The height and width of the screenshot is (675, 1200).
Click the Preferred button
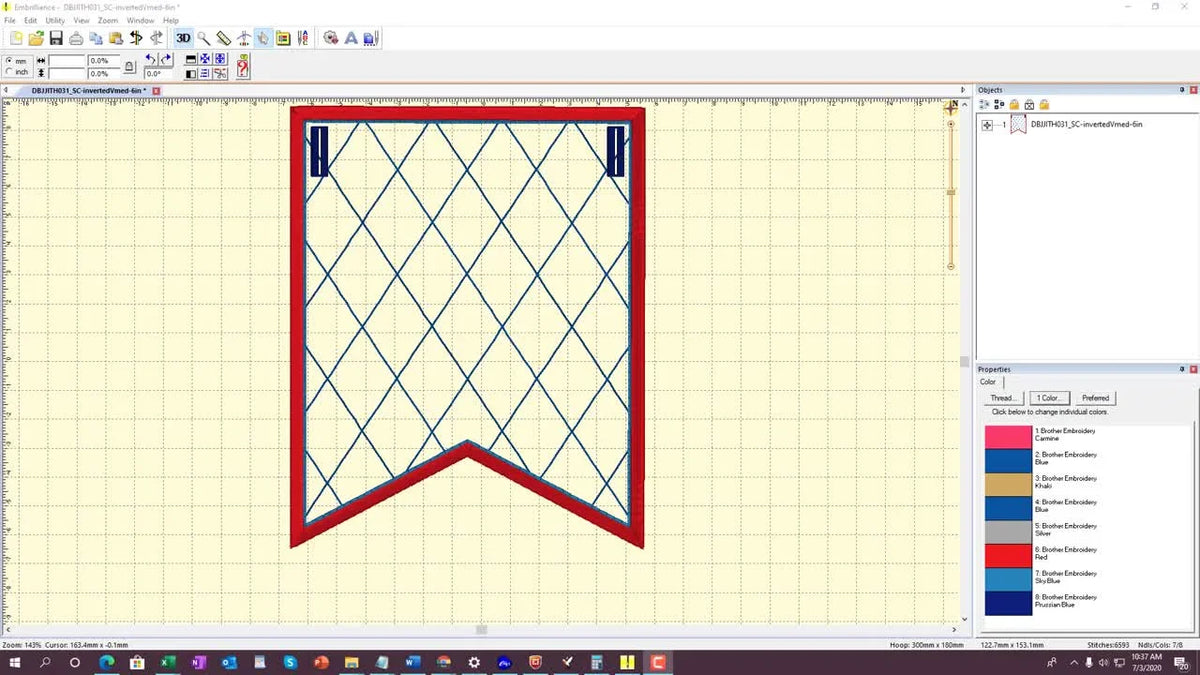(1096, 398)
